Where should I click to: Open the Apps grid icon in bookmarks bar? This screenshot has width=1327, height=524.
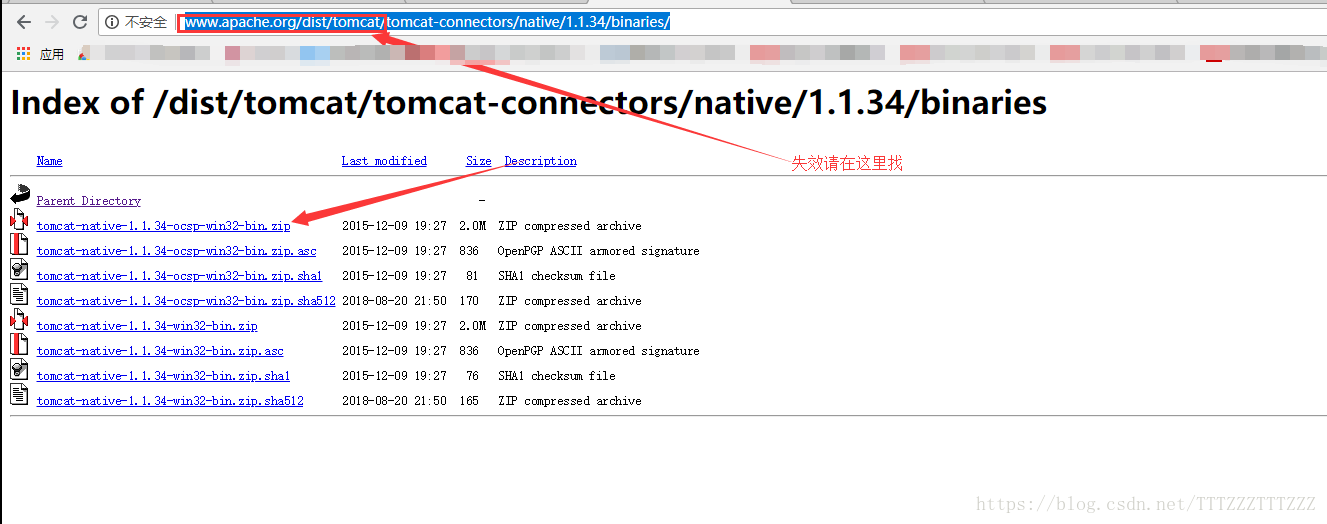(x=24, y=54)
